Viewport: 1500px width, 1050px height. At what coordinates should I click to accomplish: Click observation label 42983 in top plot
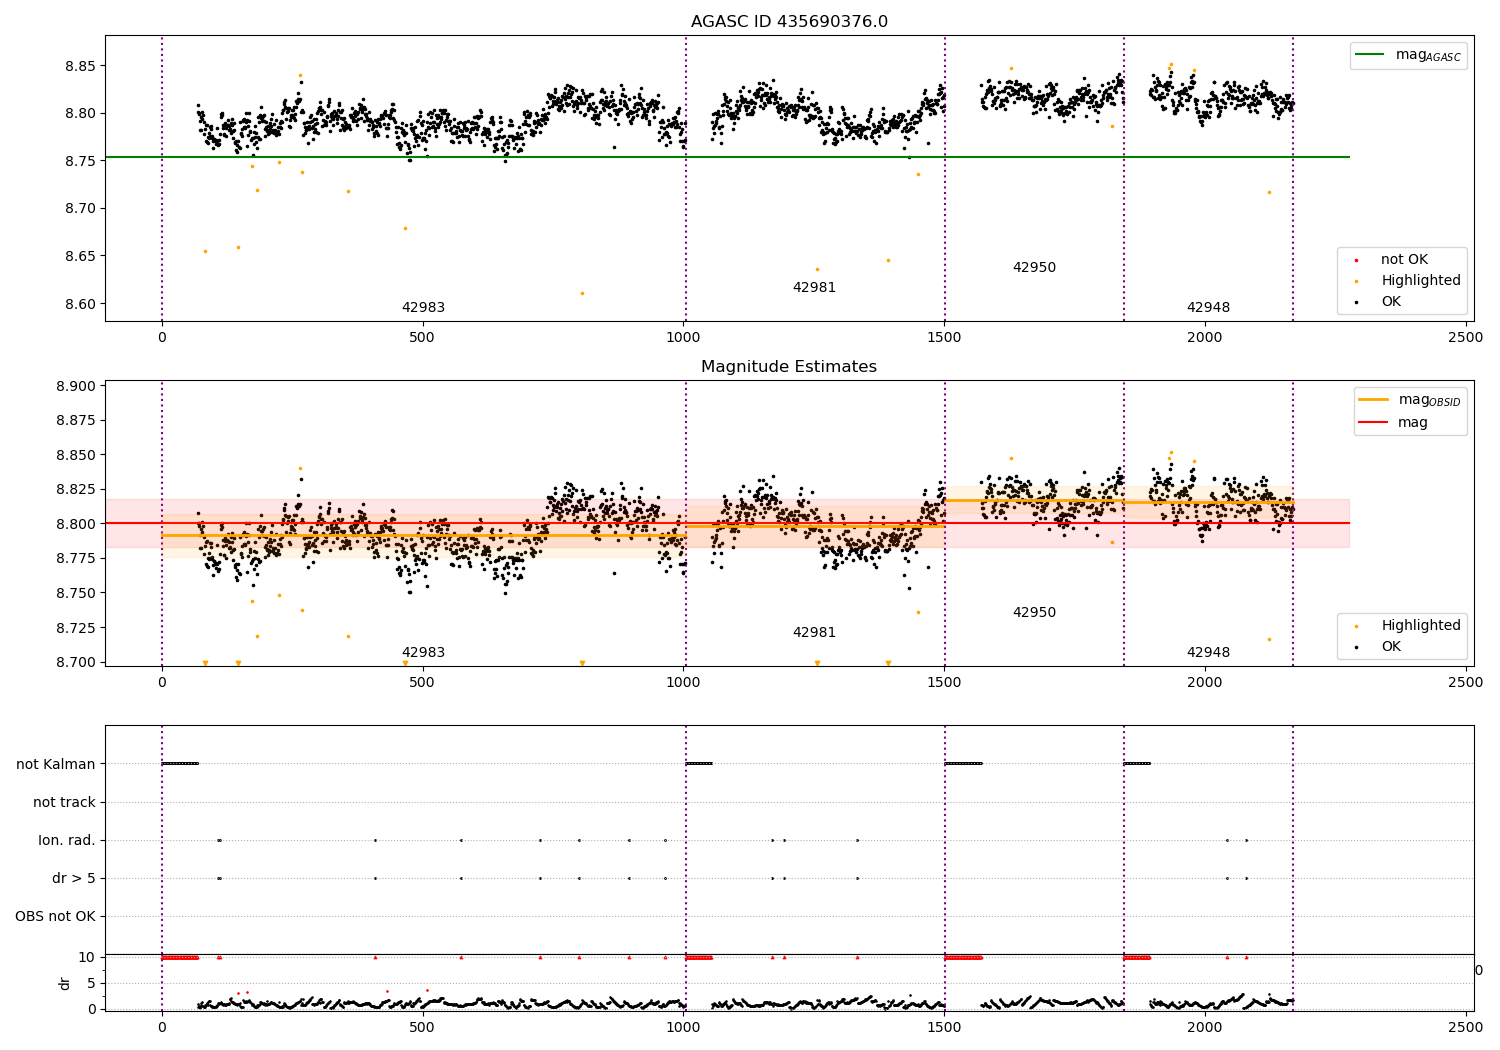pos(423,308)
